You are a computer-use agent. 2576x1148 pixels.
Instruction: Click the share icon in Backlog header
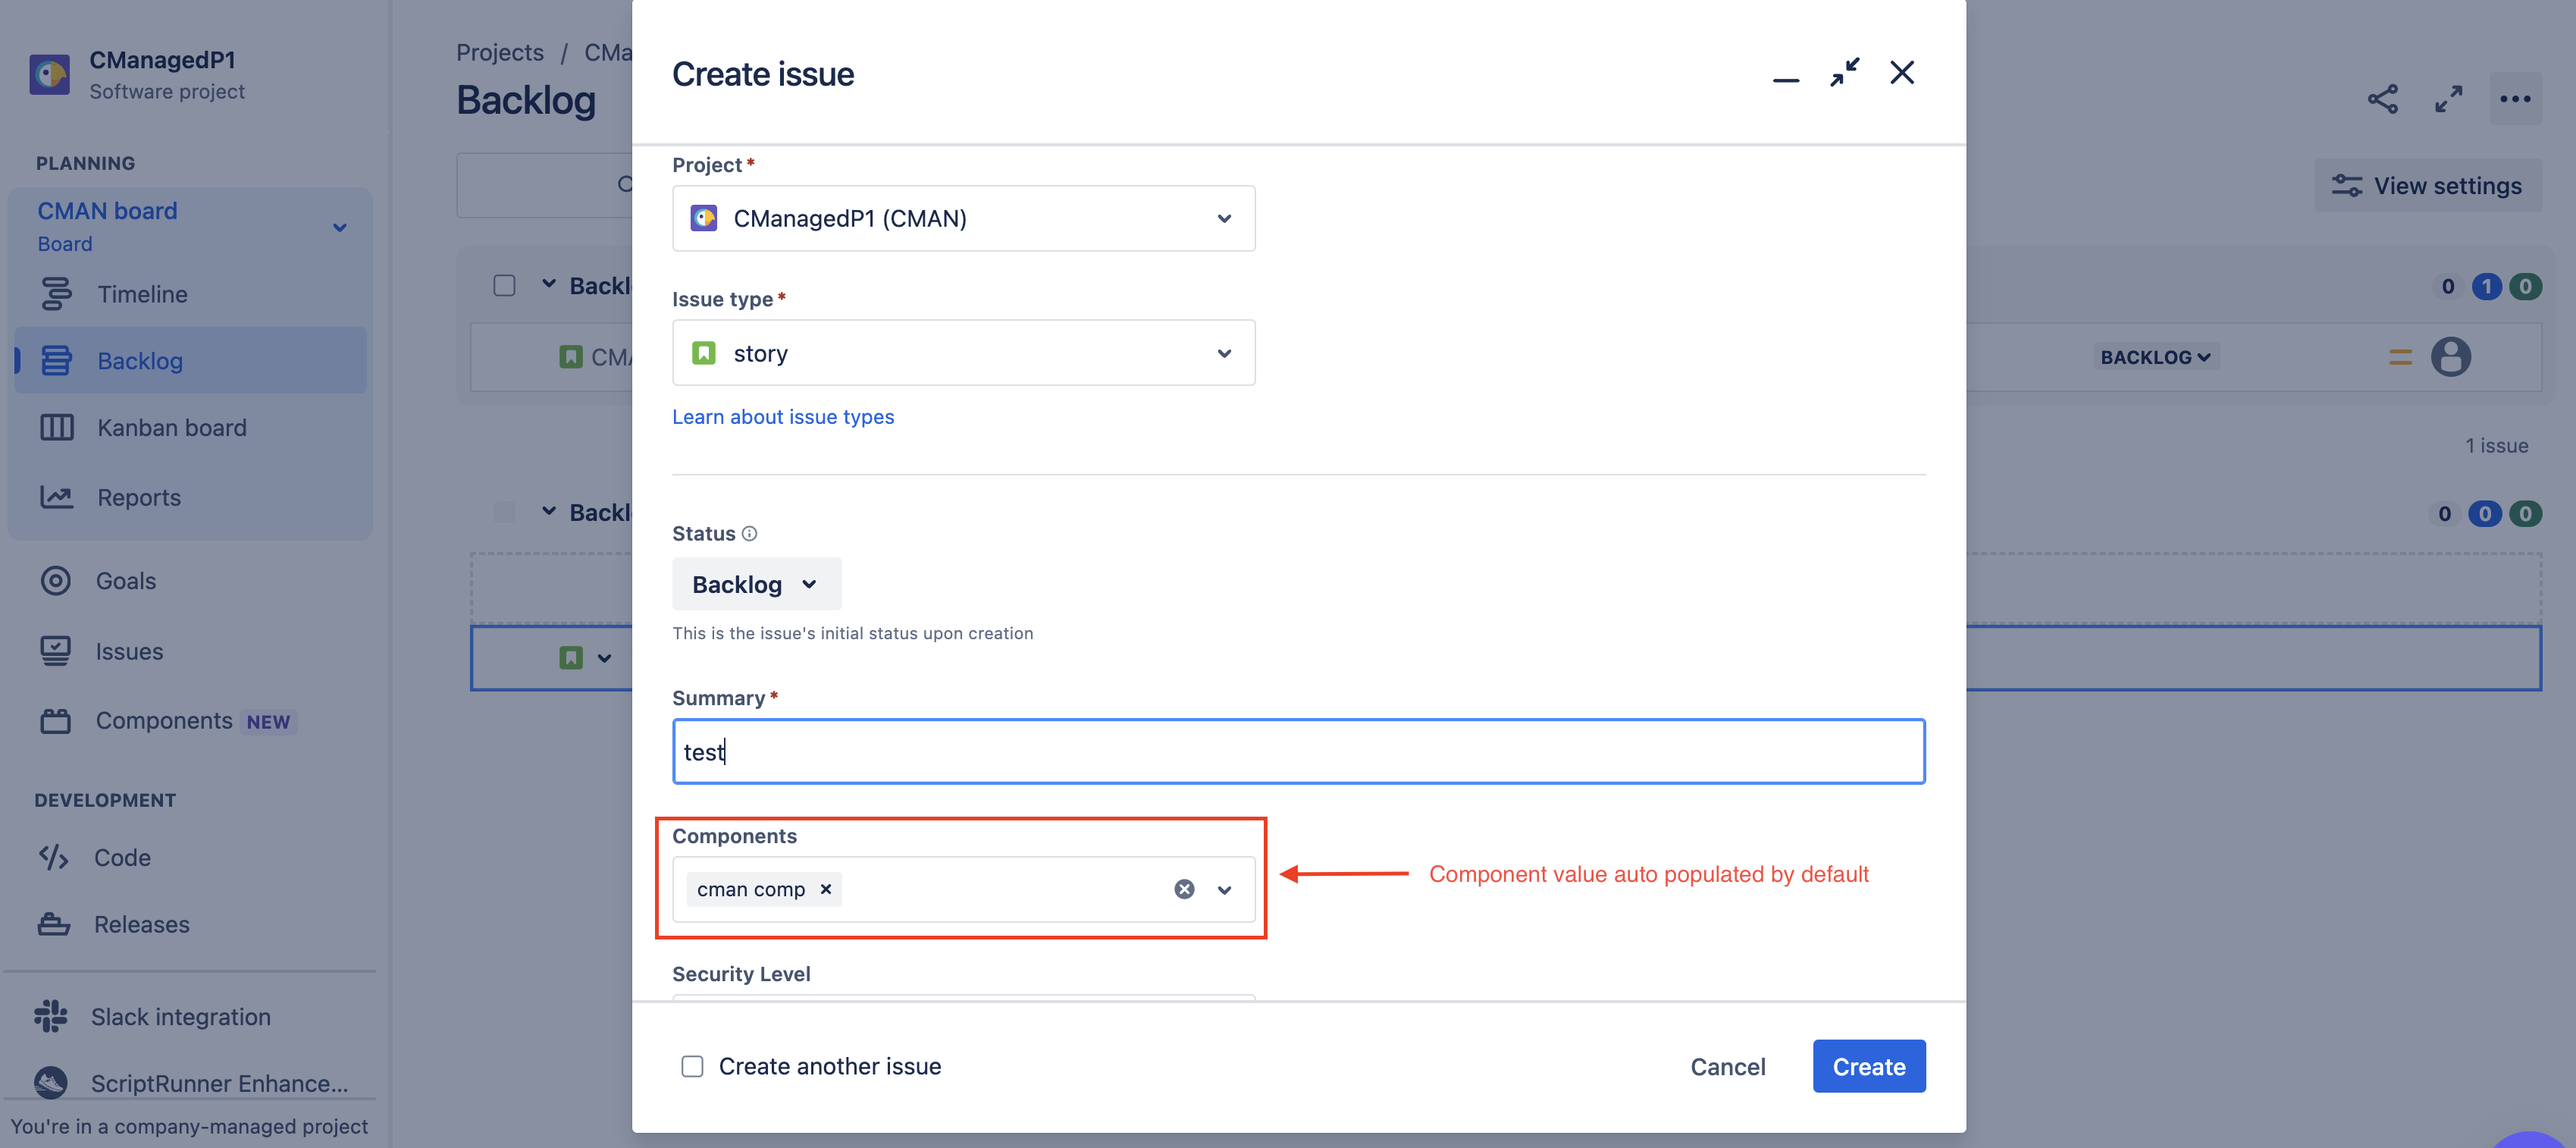pyautogui.click(x=2382, y=99)
